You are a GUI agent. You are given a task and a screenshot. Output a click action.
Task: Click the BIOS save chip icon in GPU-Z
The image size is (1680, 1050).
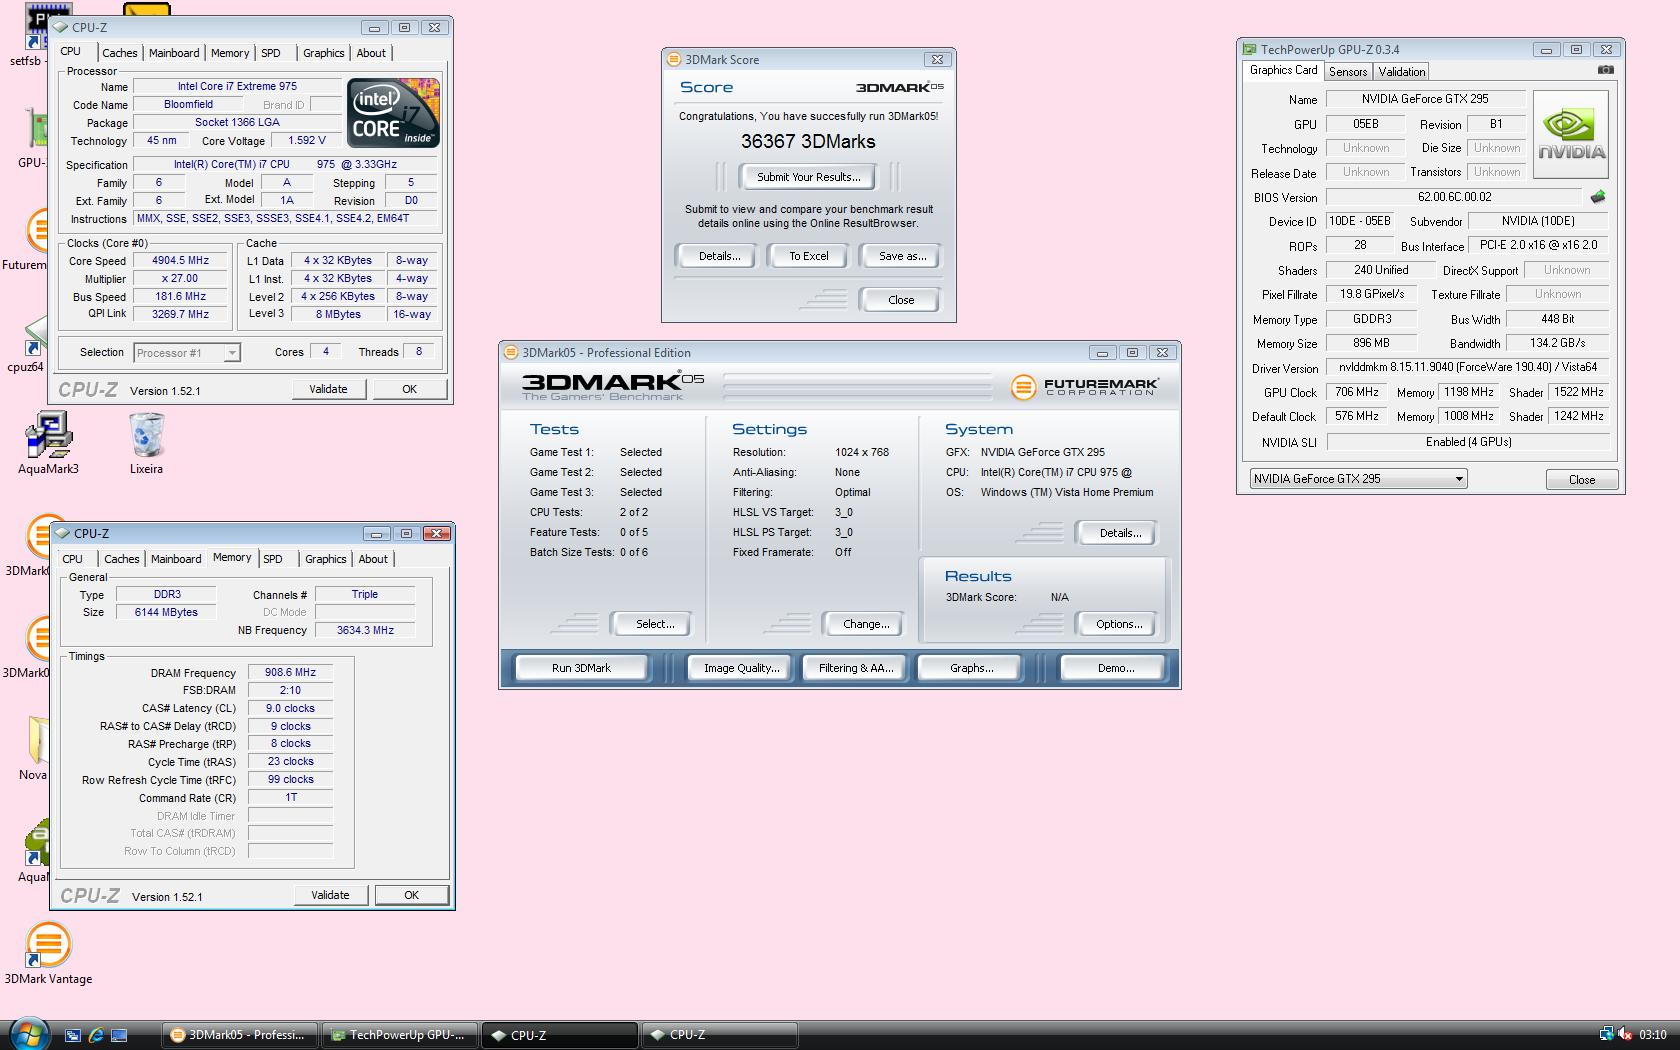click(x=1597, y=197)
